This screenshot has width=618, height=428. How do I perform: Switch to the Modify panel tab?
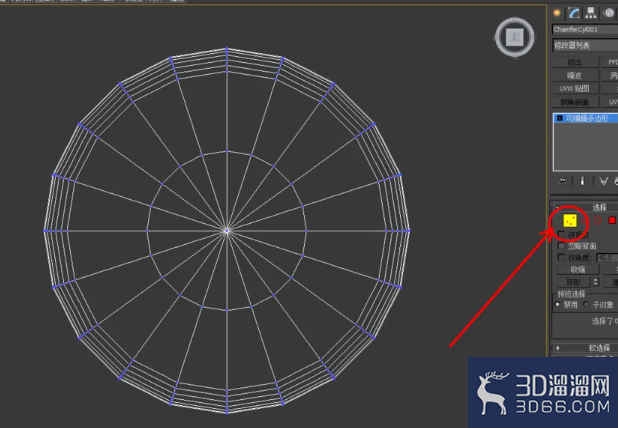pyautogui.click(x=575, y=12)
